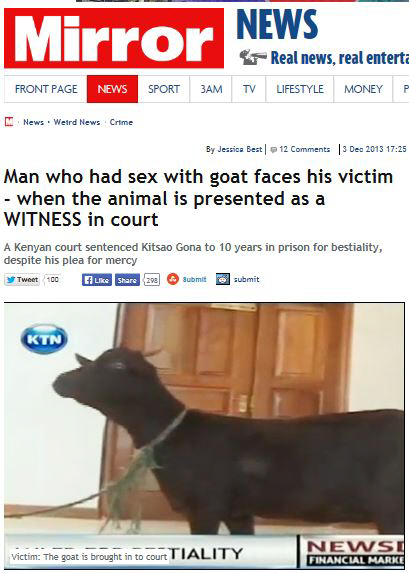The image size is (409, 573).
Task: Click the comments speech bubble icon
Action: pyautogui.click(x=273, y=149)
